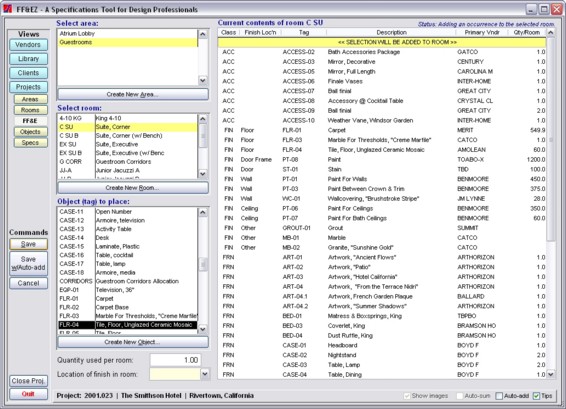This screenshot has width=566, height=409.
Task: Click Save w/Auto-add command button
Action: (x=28, y=264)
